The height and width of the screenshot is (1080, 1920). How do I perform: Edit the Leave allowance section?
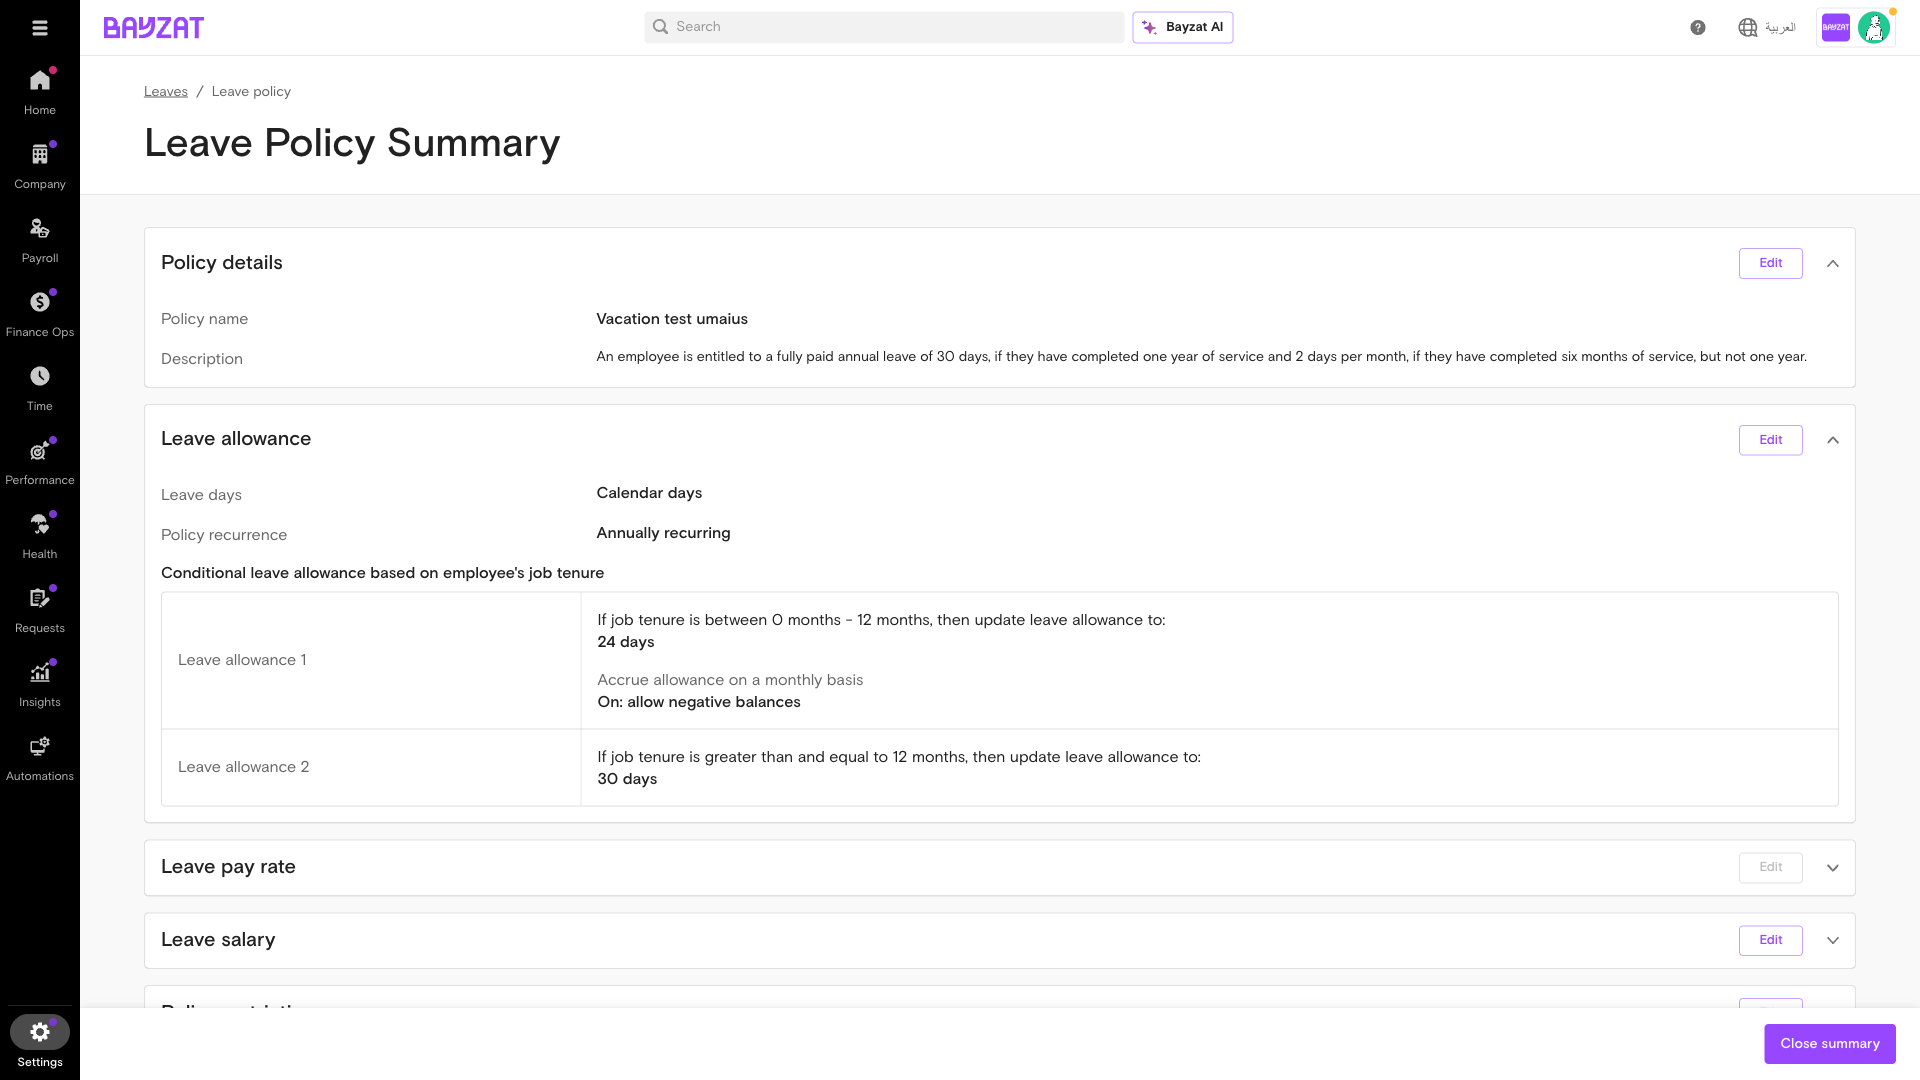1771,440
